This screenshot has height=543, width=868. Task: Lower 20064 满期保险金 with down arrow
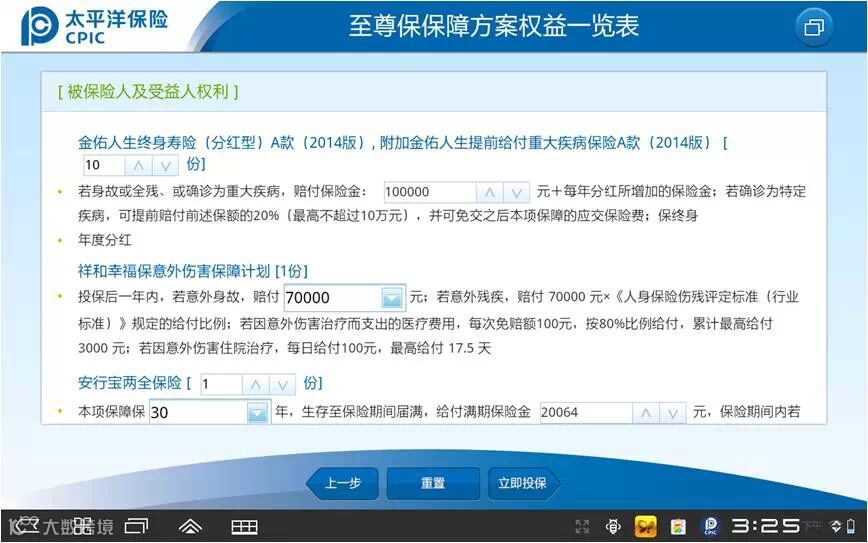point(673,412)
